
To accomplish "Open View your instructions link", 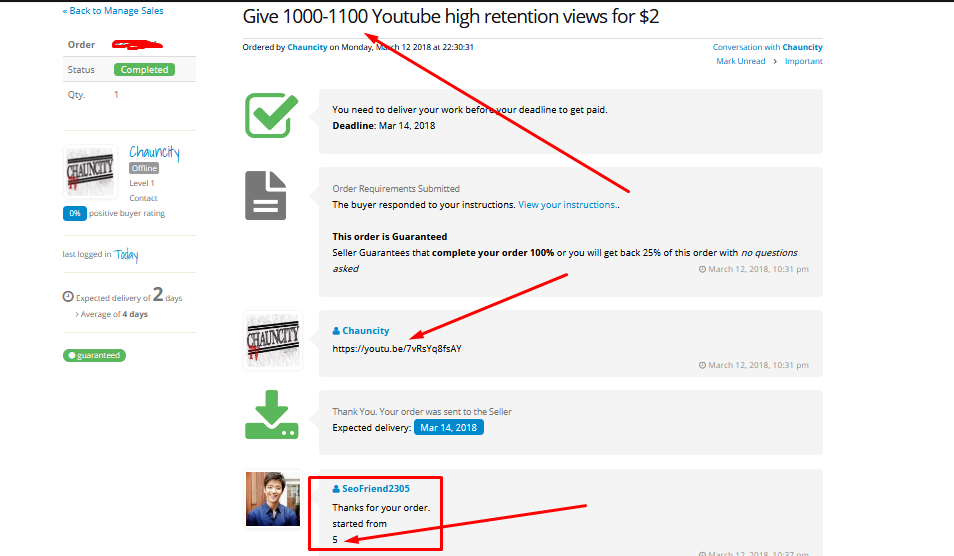I will point(566,205).
